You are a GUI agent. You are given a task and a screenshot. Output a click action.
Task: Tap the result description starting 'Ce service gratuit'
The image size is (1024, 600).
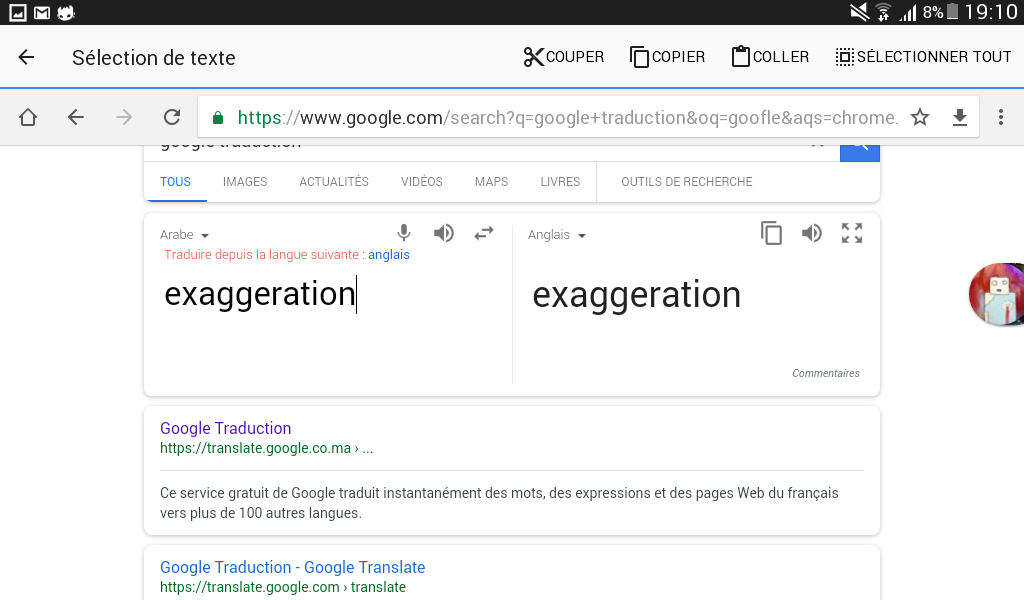[499, 503]
